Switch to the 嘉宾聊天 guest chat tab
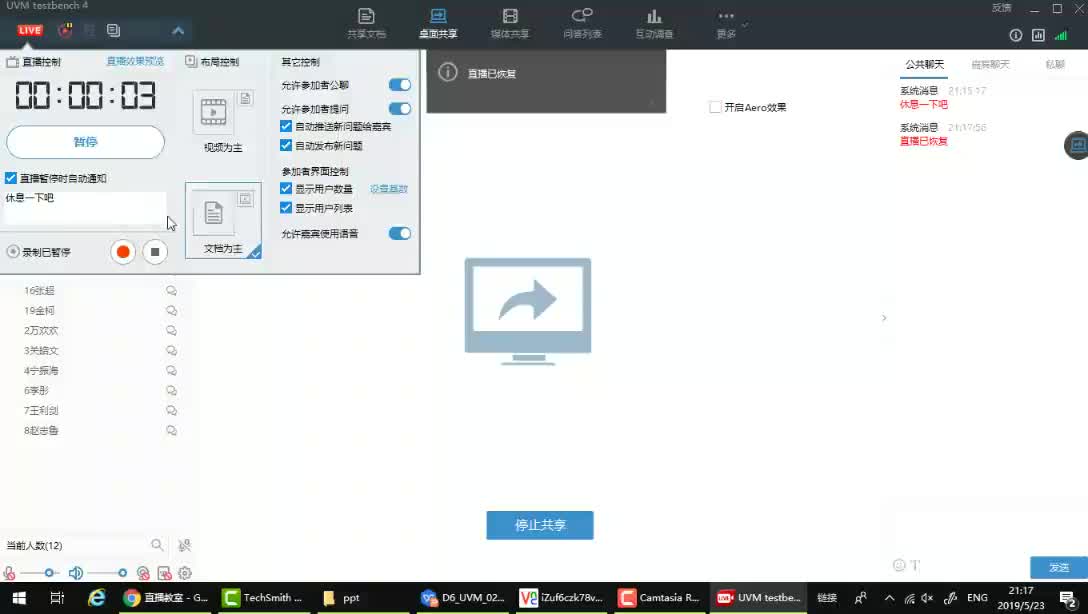Image resolution: width=1088 pixels, height=614 pixels. [x=990, y=65]
